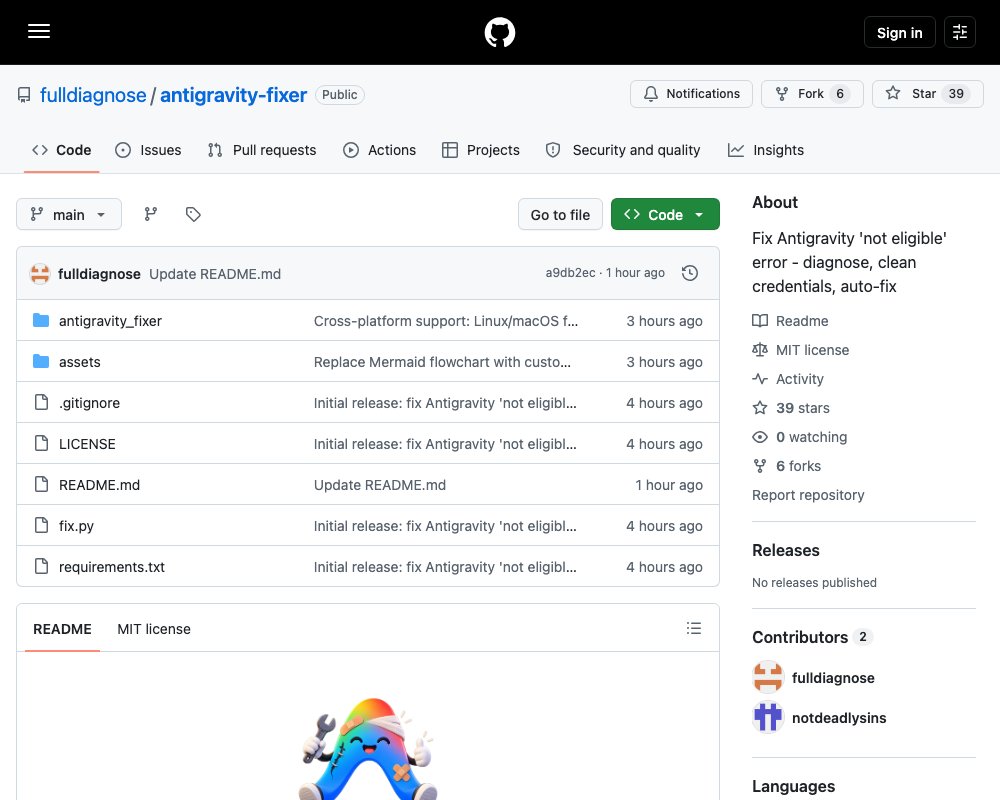Screen dimensions: 1000x800
Task: Open the main branch dropdown
Action: click(x=69, y=214)
